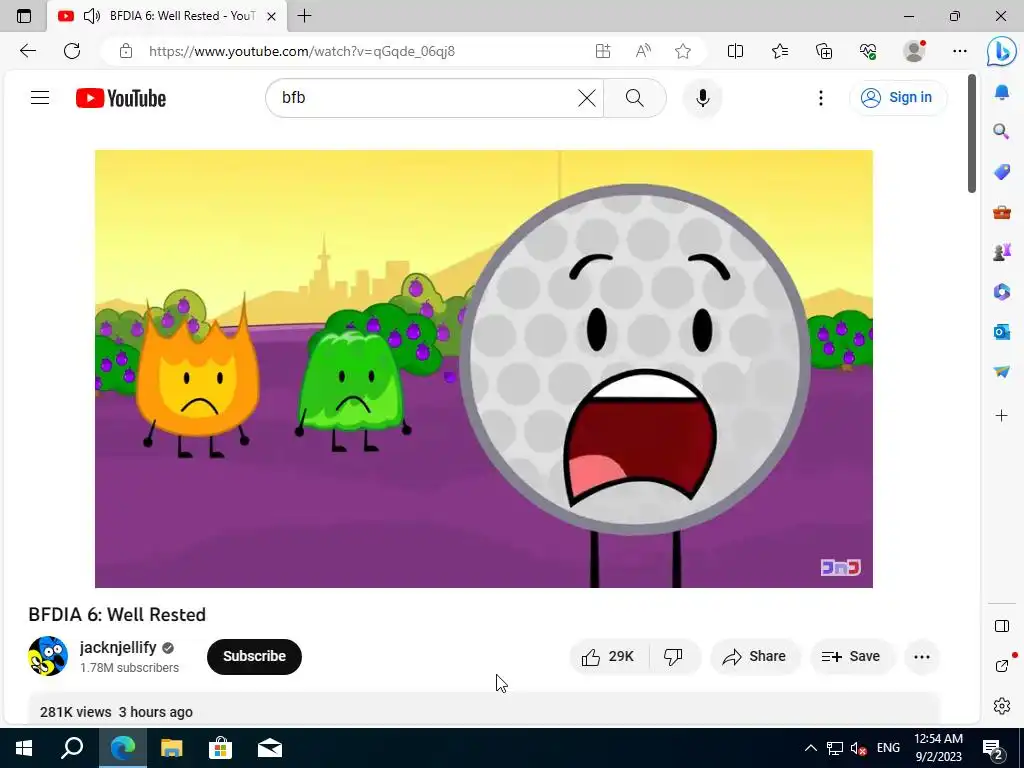Open sidebar notifications bell
Screen dimensions: 1024x768
pyautogui.click(x=1002, y=92)
